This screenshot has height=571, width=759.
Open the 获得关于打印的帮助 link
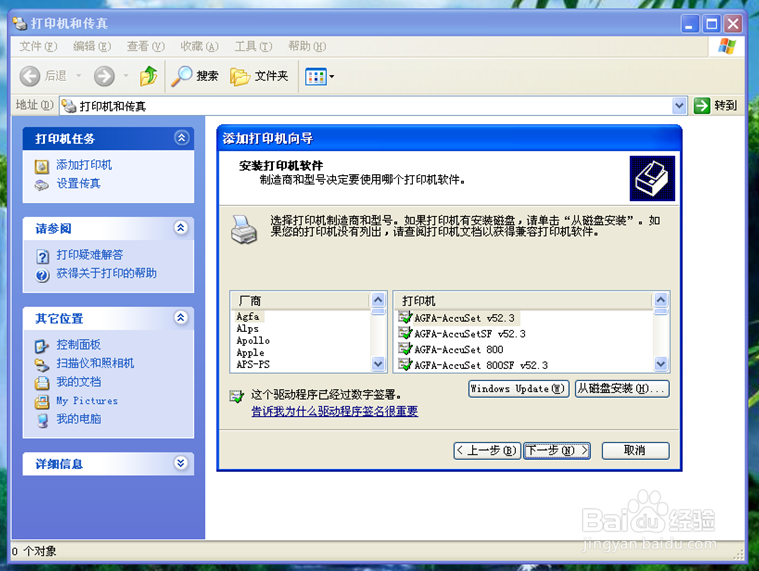[106, 273]
